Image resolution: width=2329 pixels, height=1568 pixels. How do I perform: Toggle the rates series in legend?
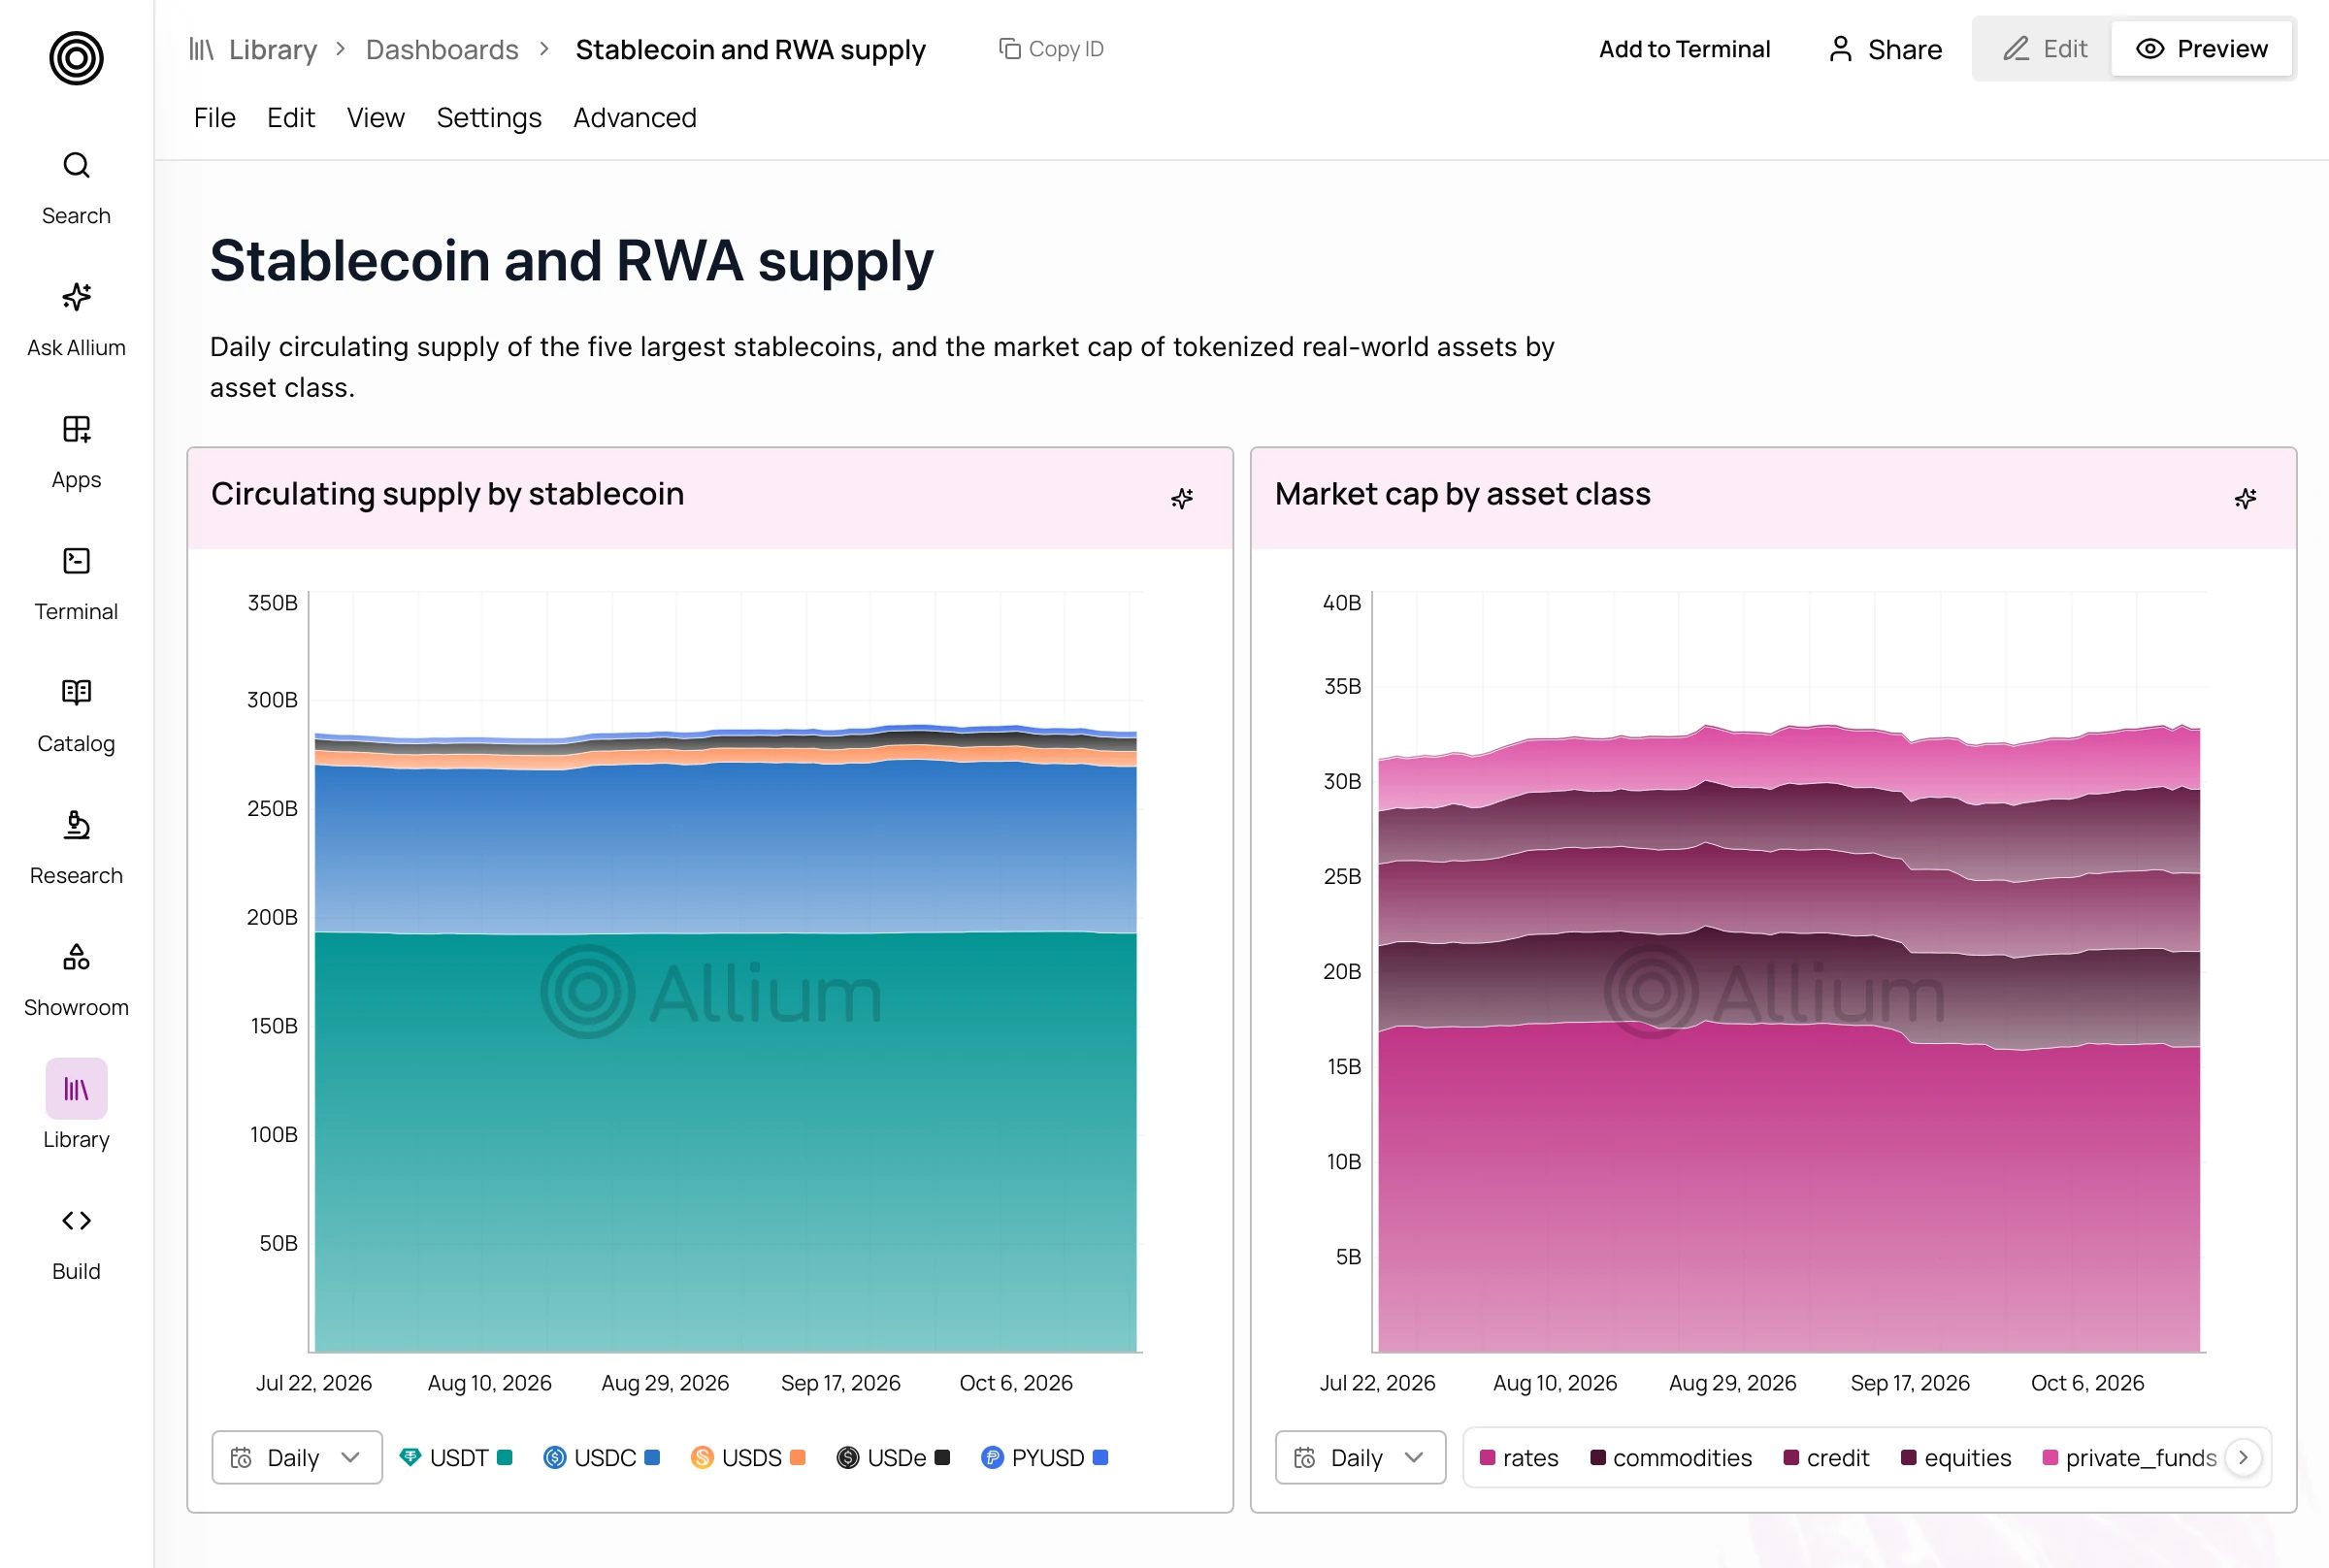pos(1518,1457)
